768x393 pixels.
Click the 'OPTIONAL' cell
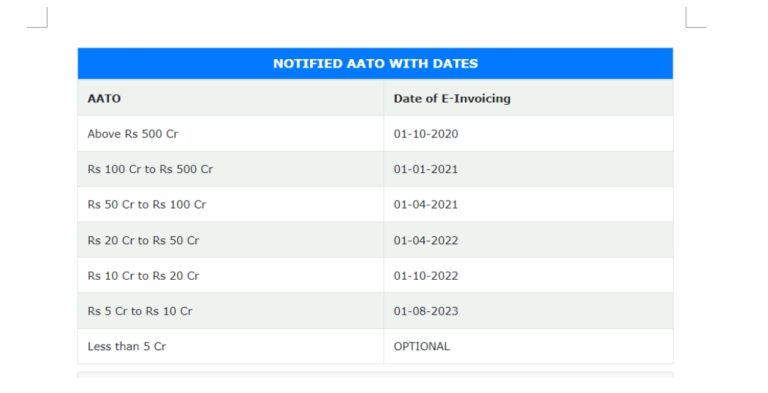click(528, 346)
